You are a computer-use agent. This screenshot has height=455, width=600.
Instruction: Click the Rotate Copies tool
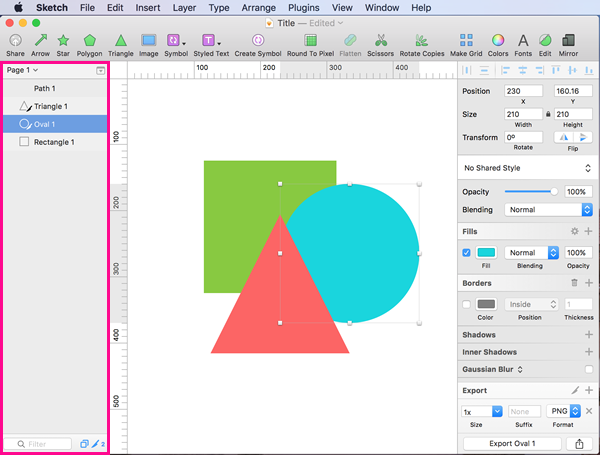tap(422, 45)
